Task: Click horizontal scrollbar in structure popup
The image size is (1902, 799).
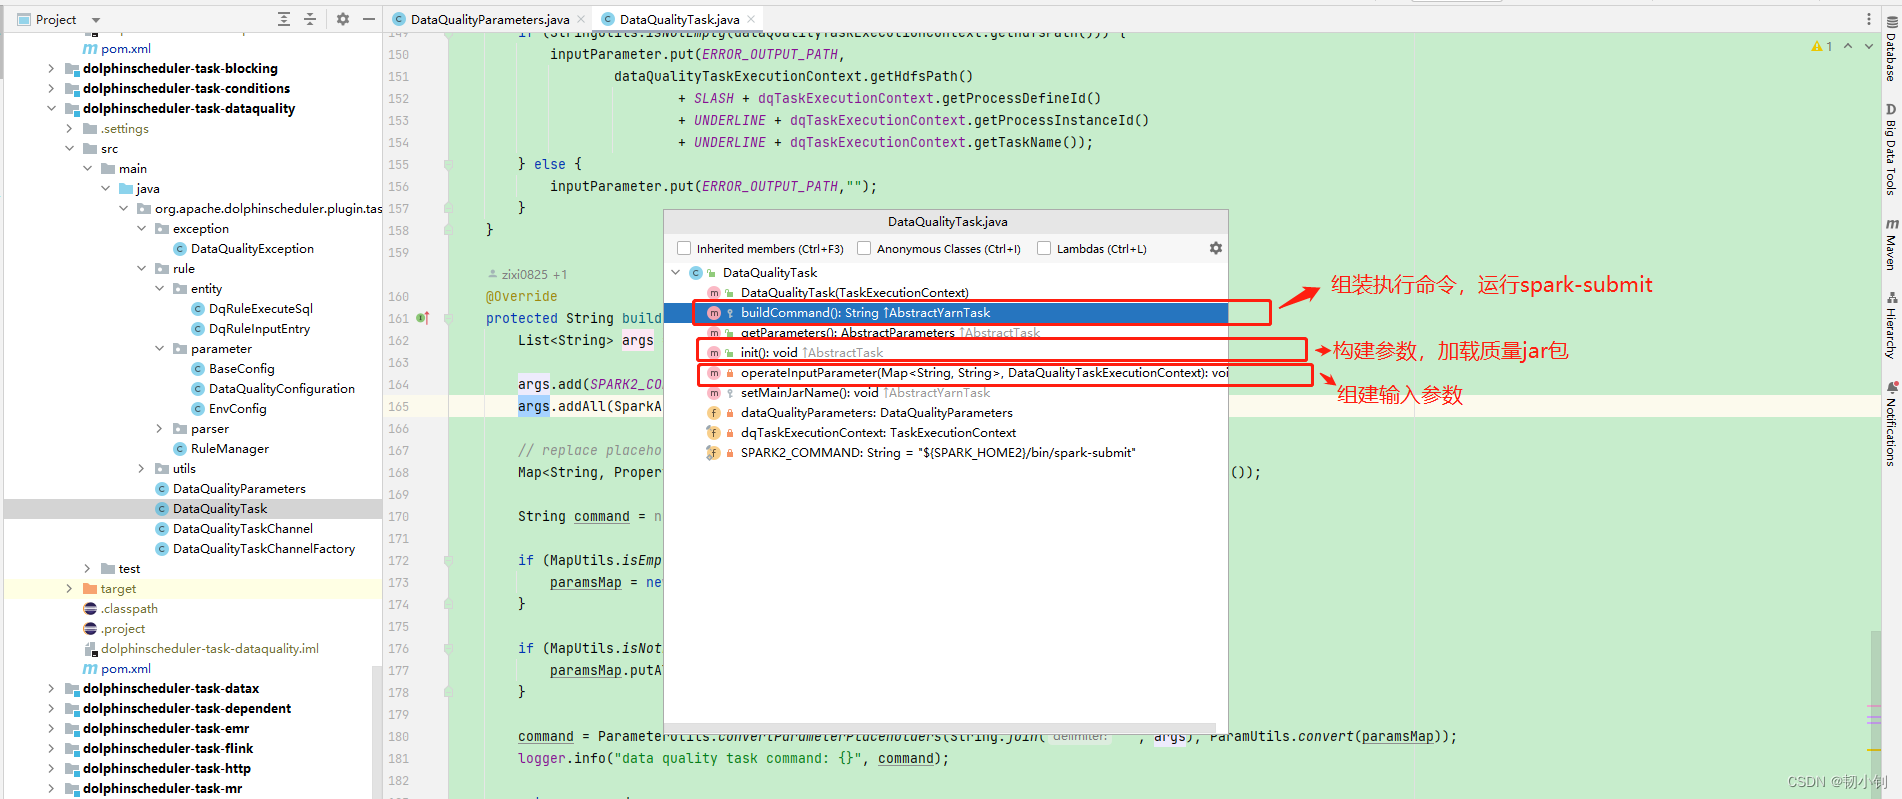Action: tap(940, 728)
